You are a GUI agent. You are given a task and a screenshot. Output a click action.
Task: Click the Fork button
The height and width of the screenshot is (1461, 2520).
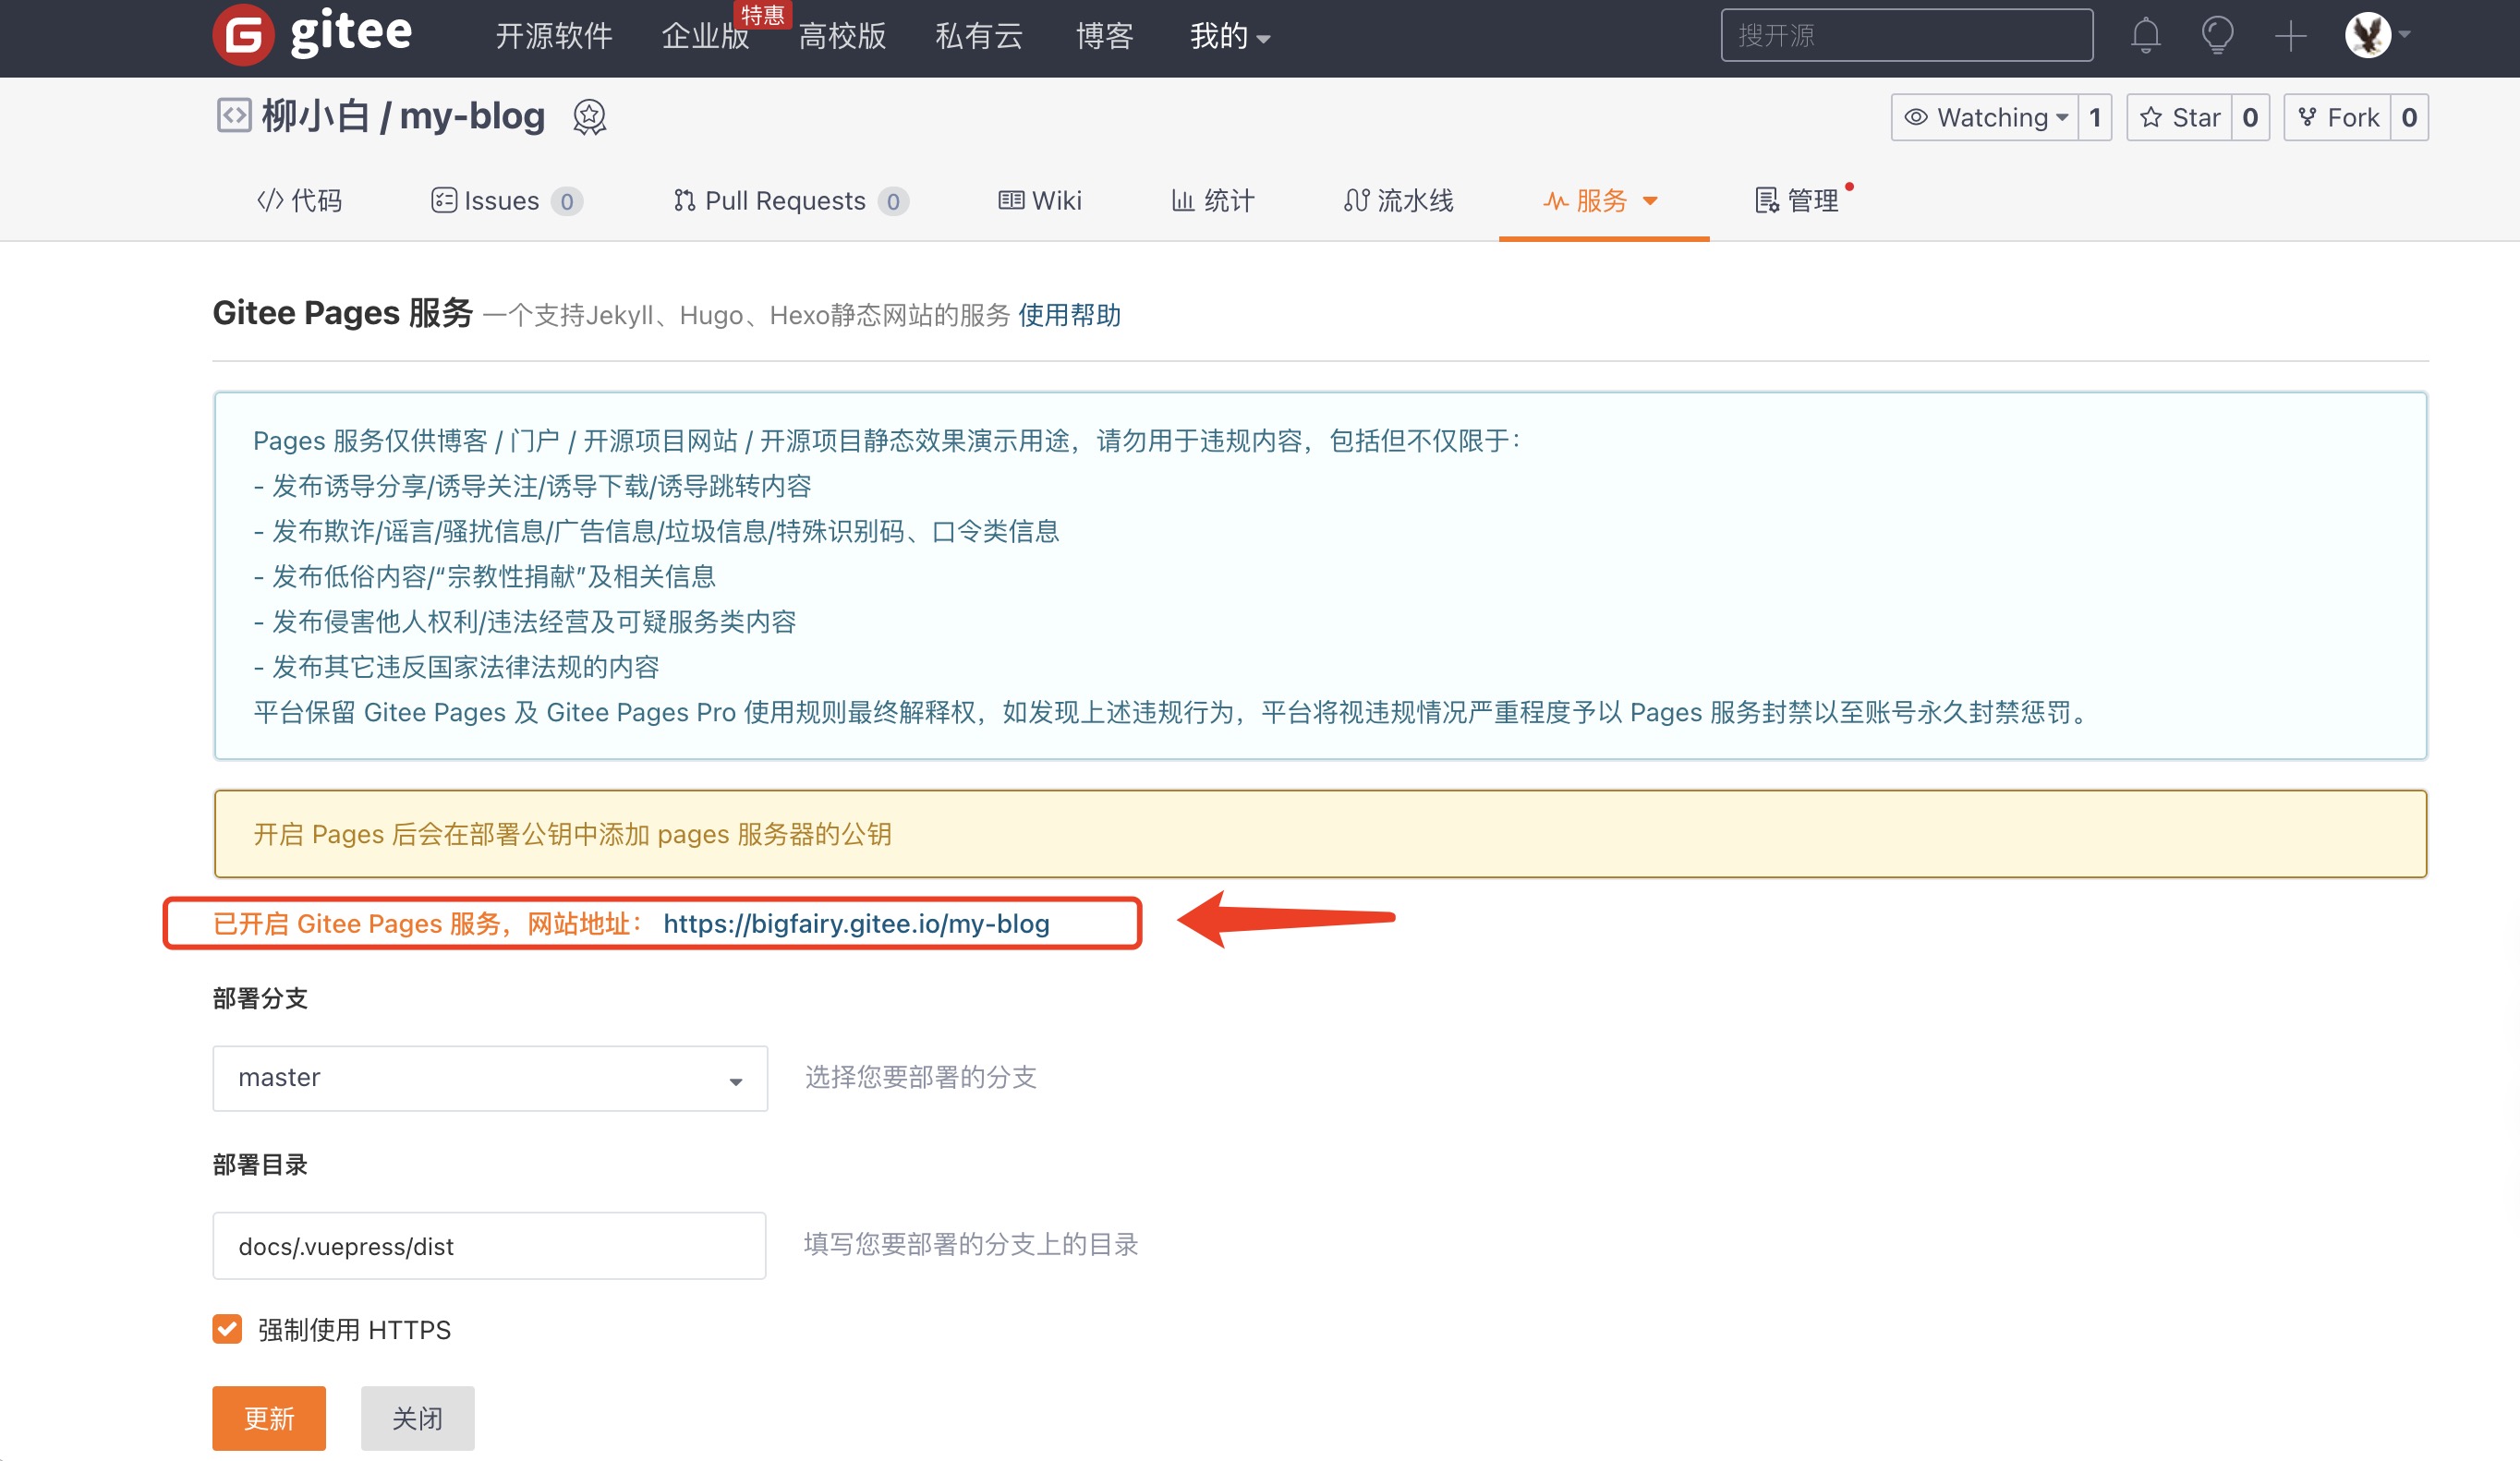pos(2337,118)
